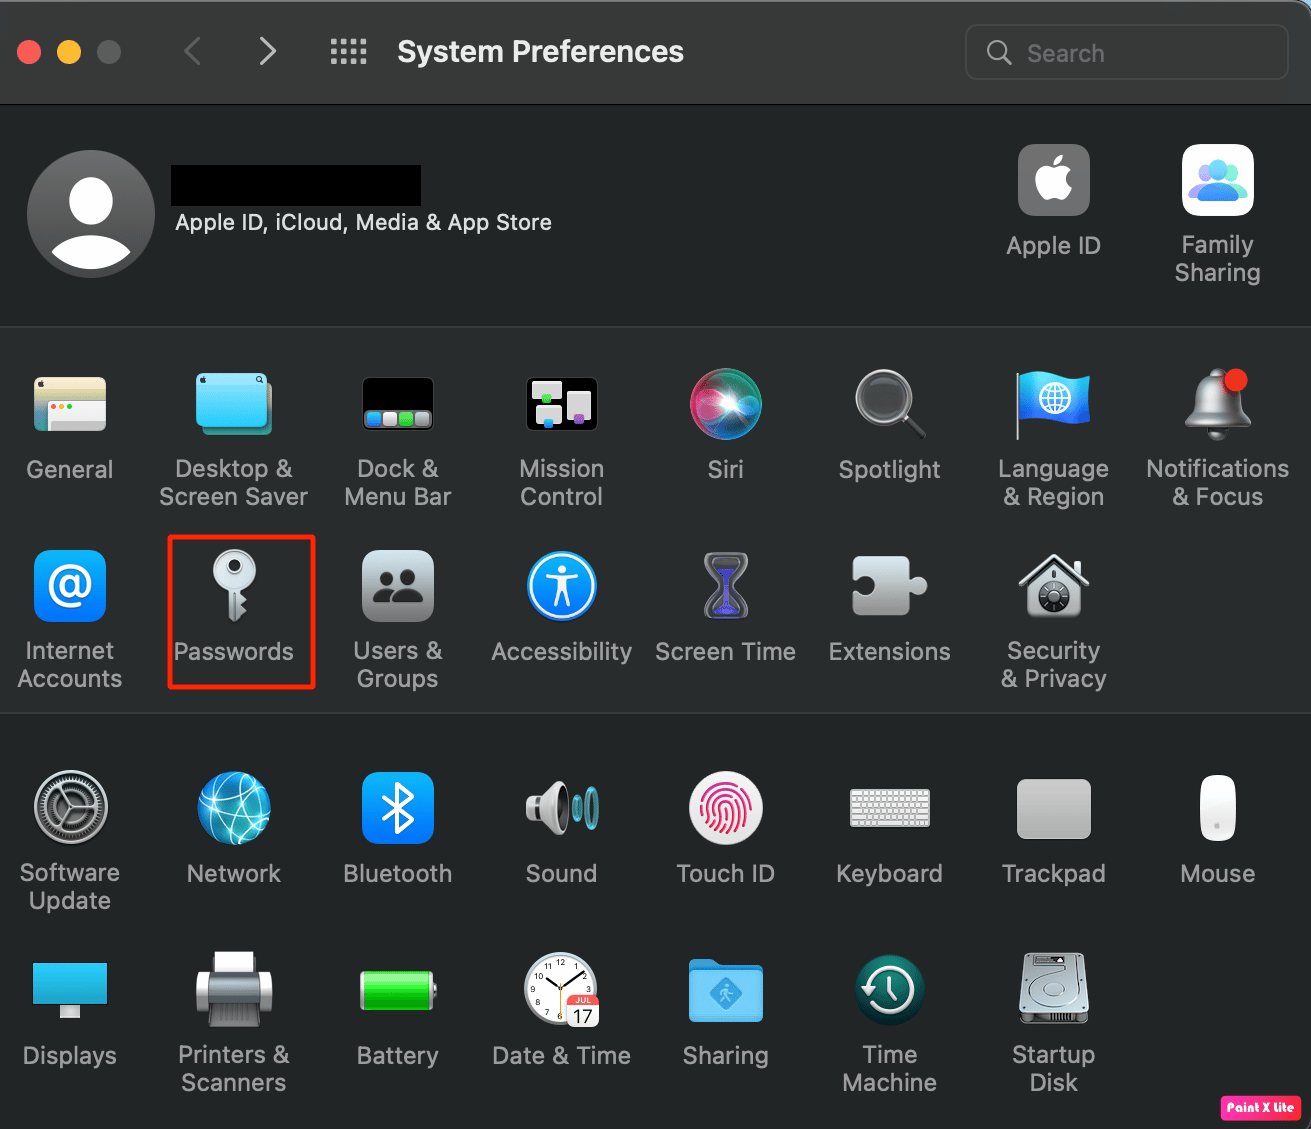Select the Siri preference pane
The image size is (1311, 1129).
[x=725, y=425]
